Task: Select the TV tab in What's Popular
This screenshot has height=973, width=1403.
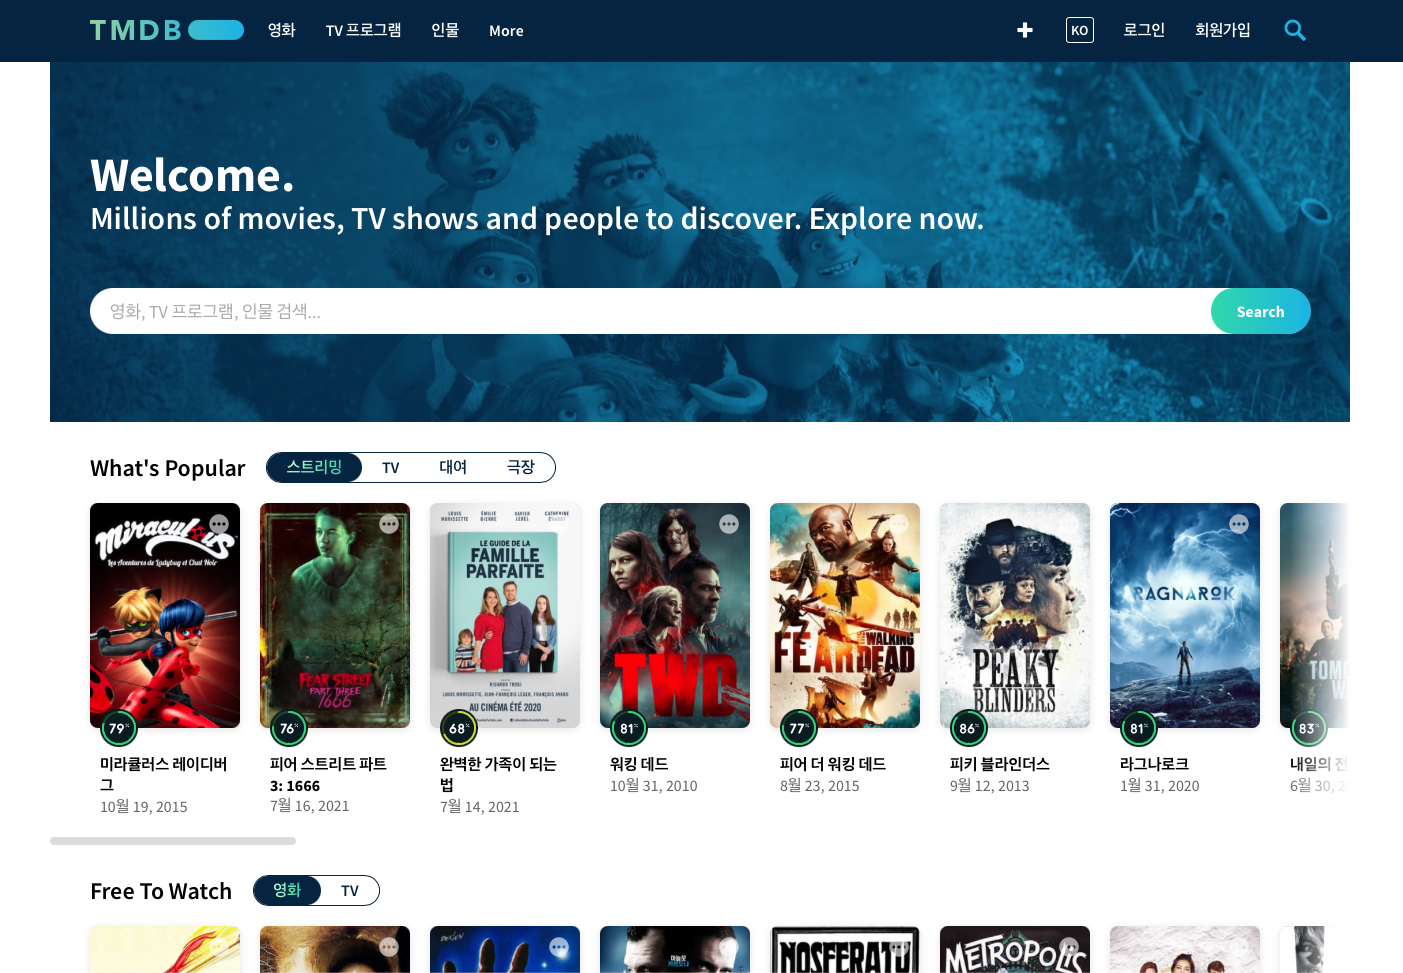Action: point(391,467)
